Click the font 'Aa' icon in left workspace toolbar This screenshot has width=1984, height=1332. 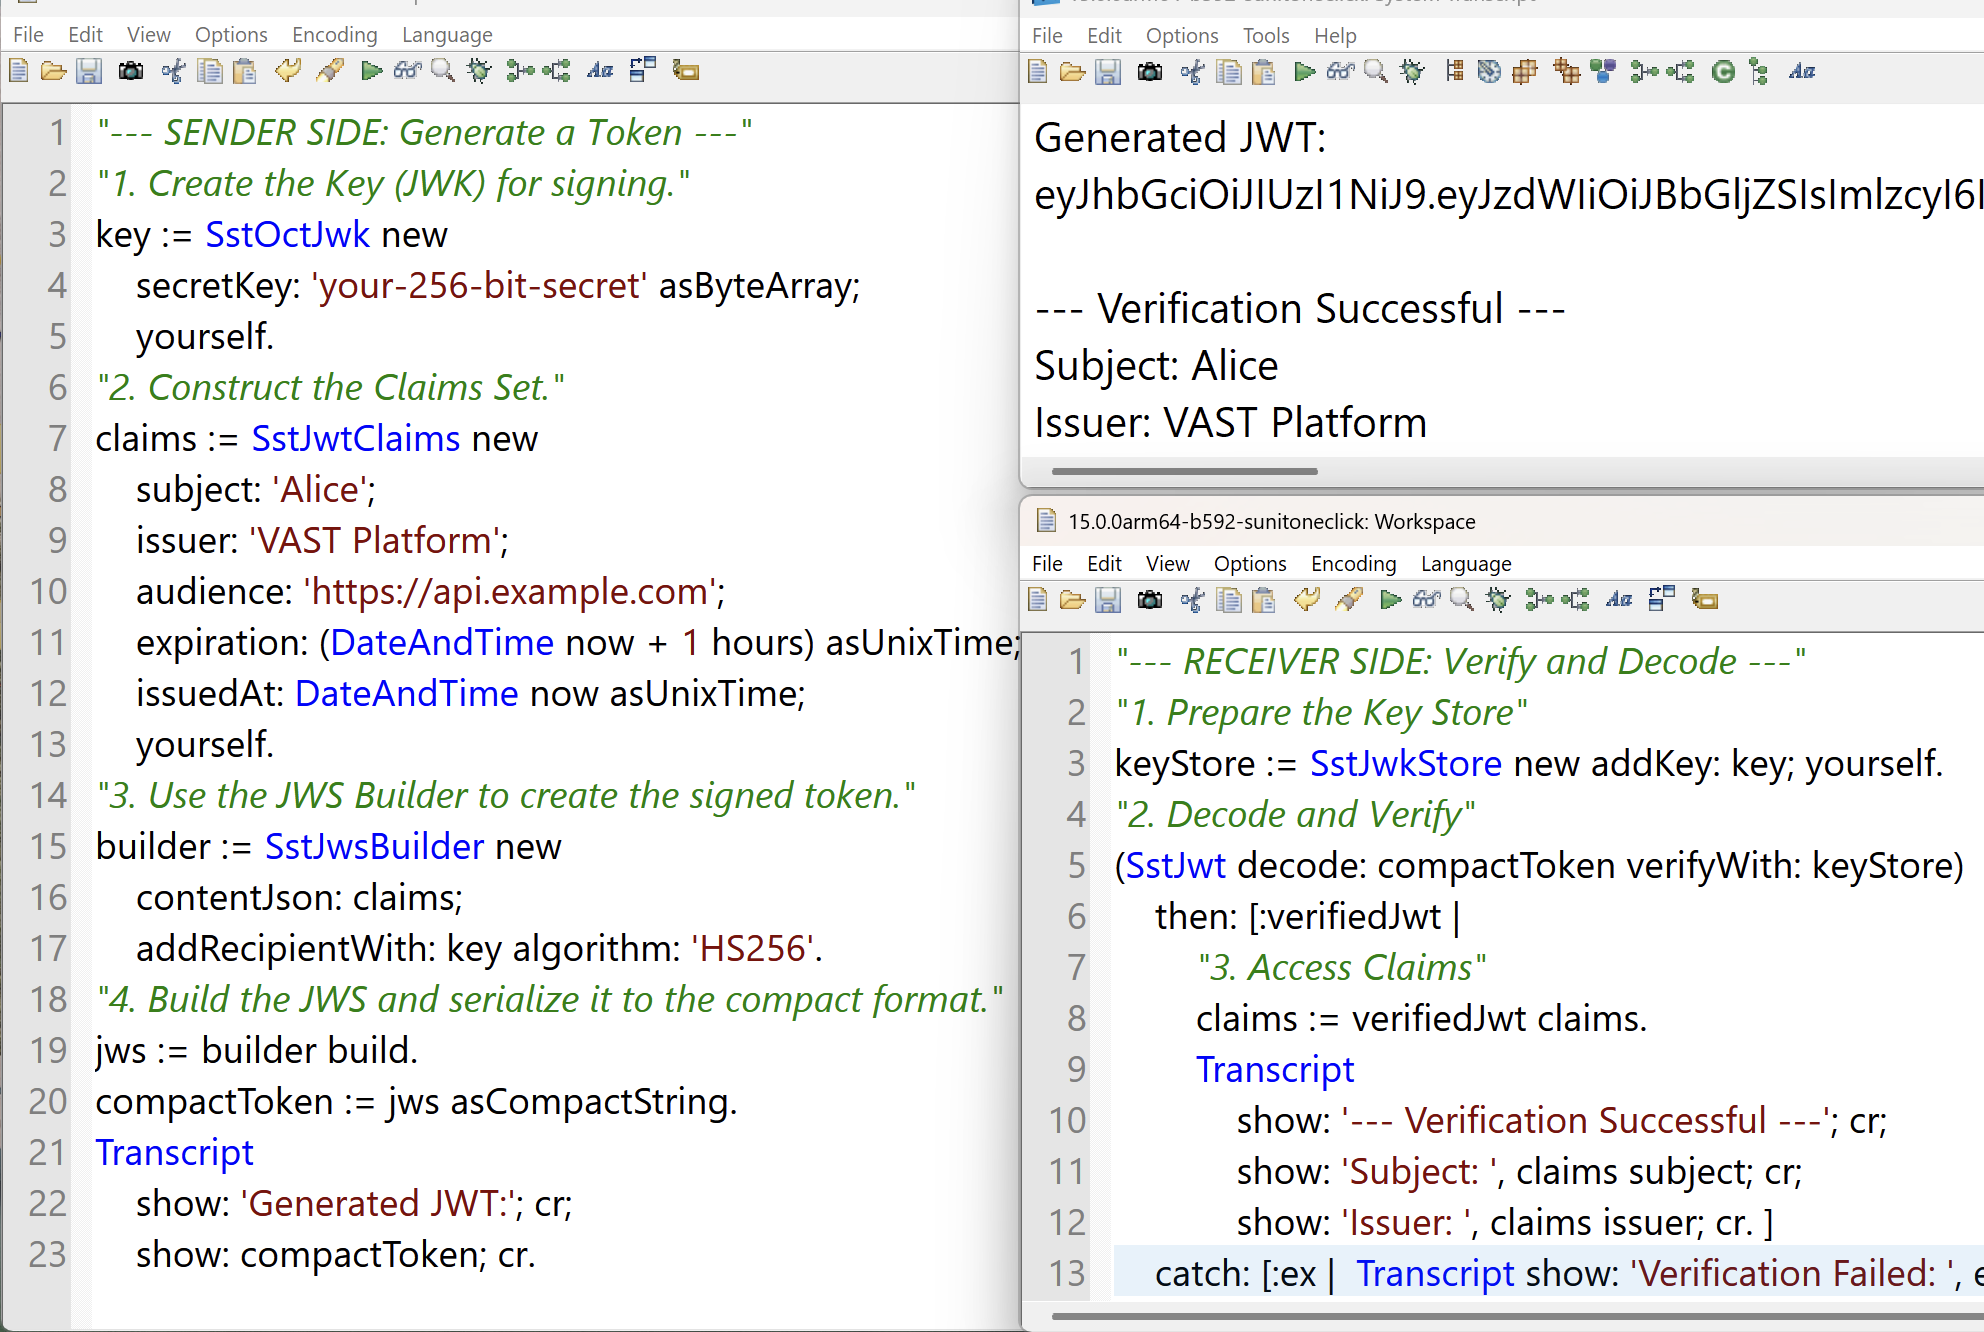[600, 71]
